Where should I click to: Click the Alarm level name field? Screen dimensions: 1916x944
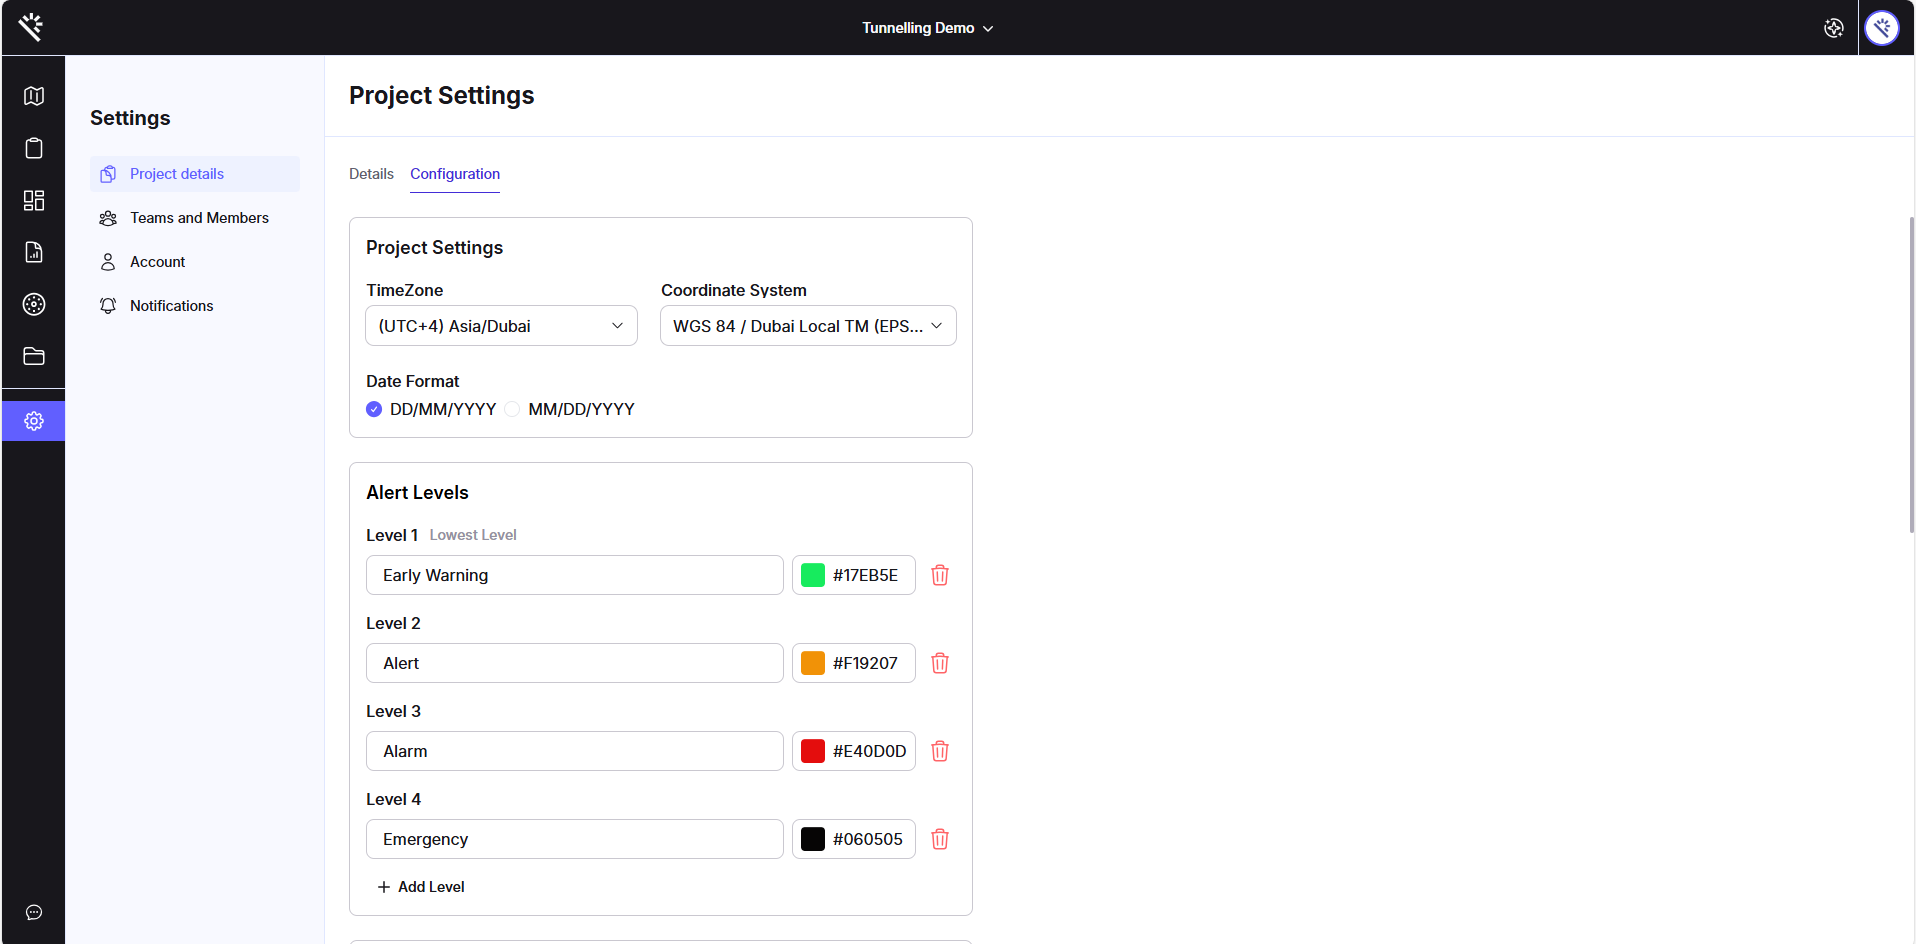[x=574, y=751]
